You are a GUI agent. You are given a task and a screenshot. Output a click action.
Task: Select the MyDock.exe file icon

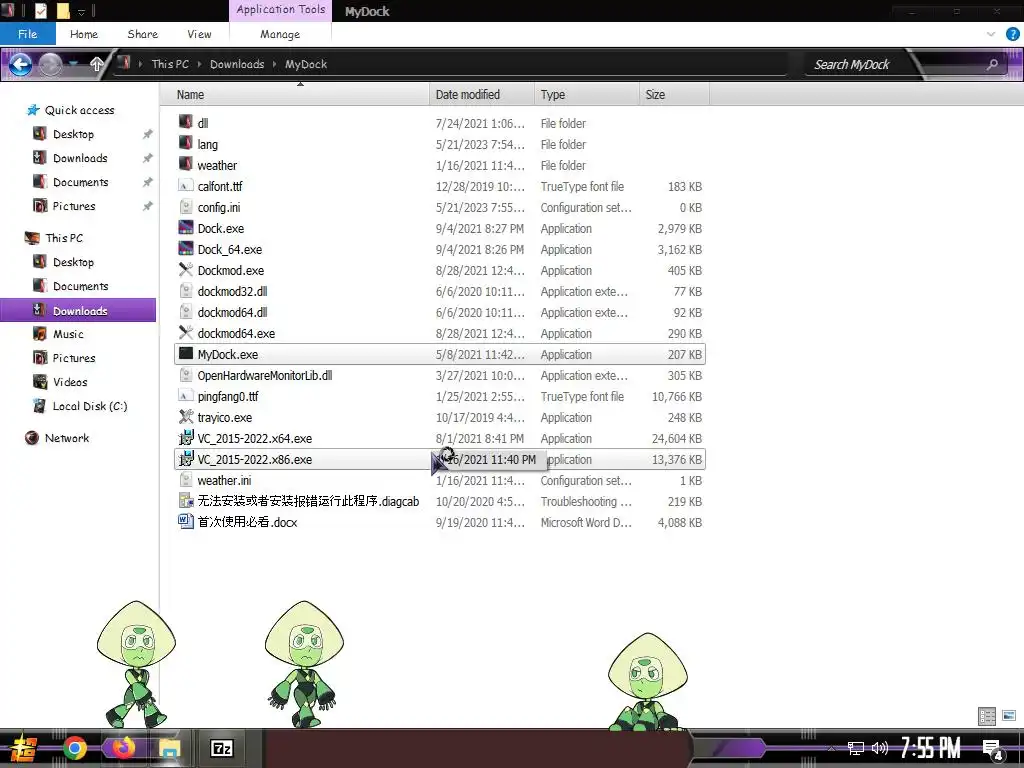click(x=185, y=354)
